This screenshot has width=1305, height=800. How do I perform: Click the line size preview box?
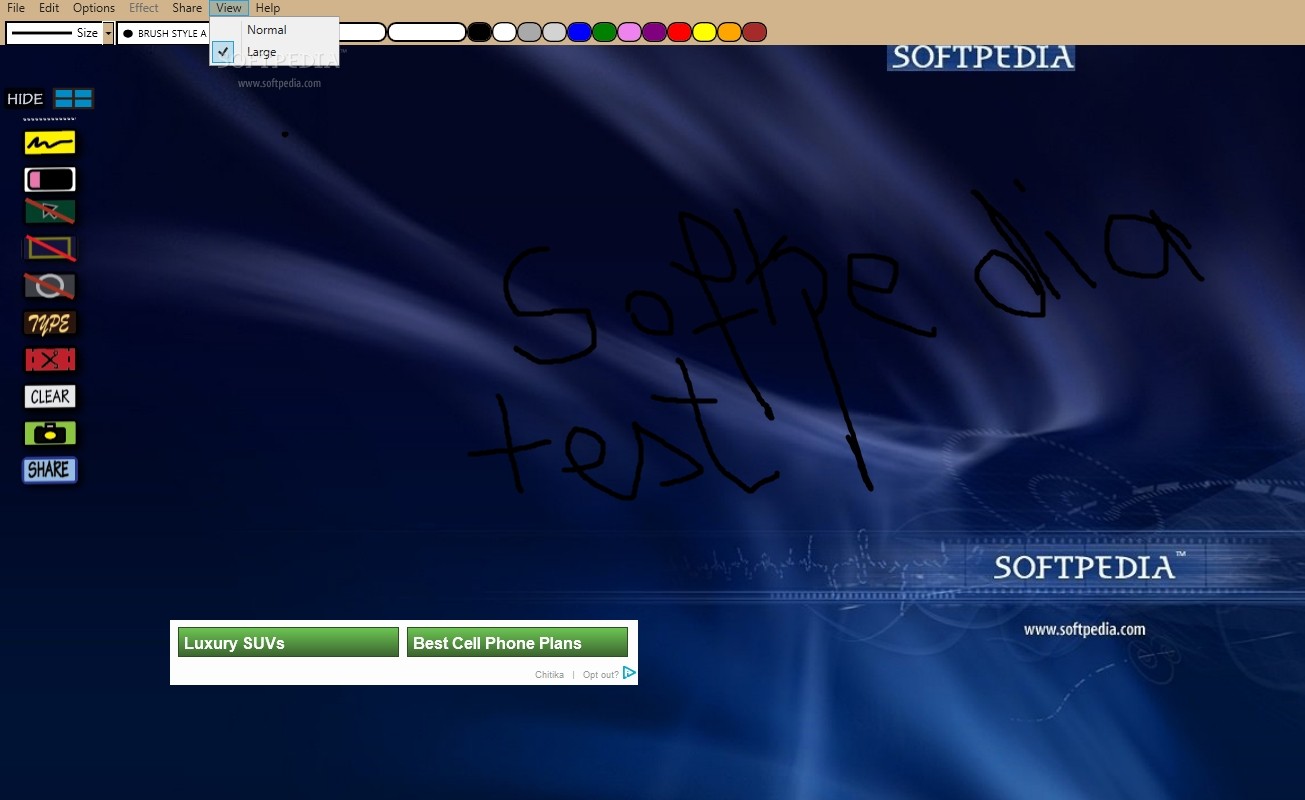point(54,33)
